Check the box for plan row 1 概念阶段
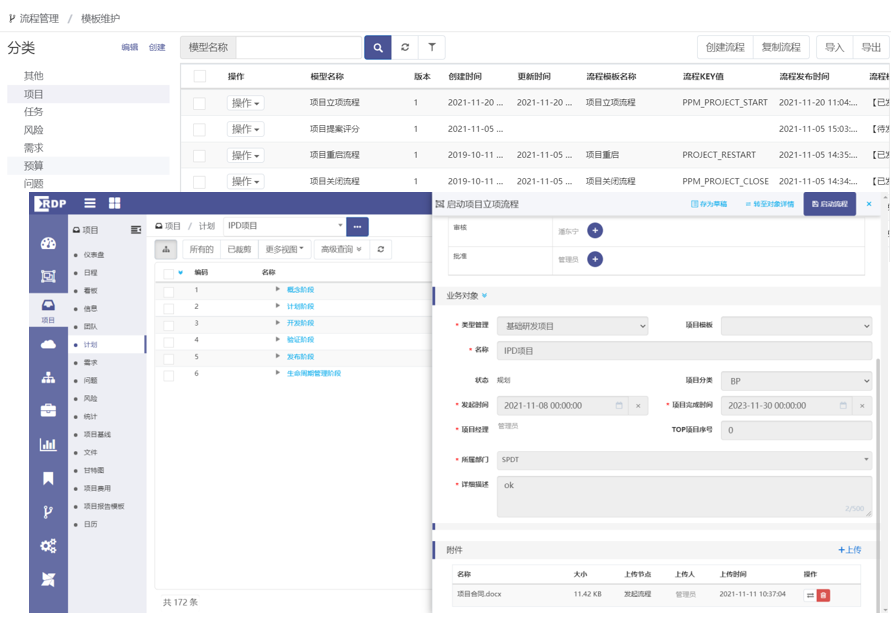Screen dimensions: 891x623 tap(169, 290)
